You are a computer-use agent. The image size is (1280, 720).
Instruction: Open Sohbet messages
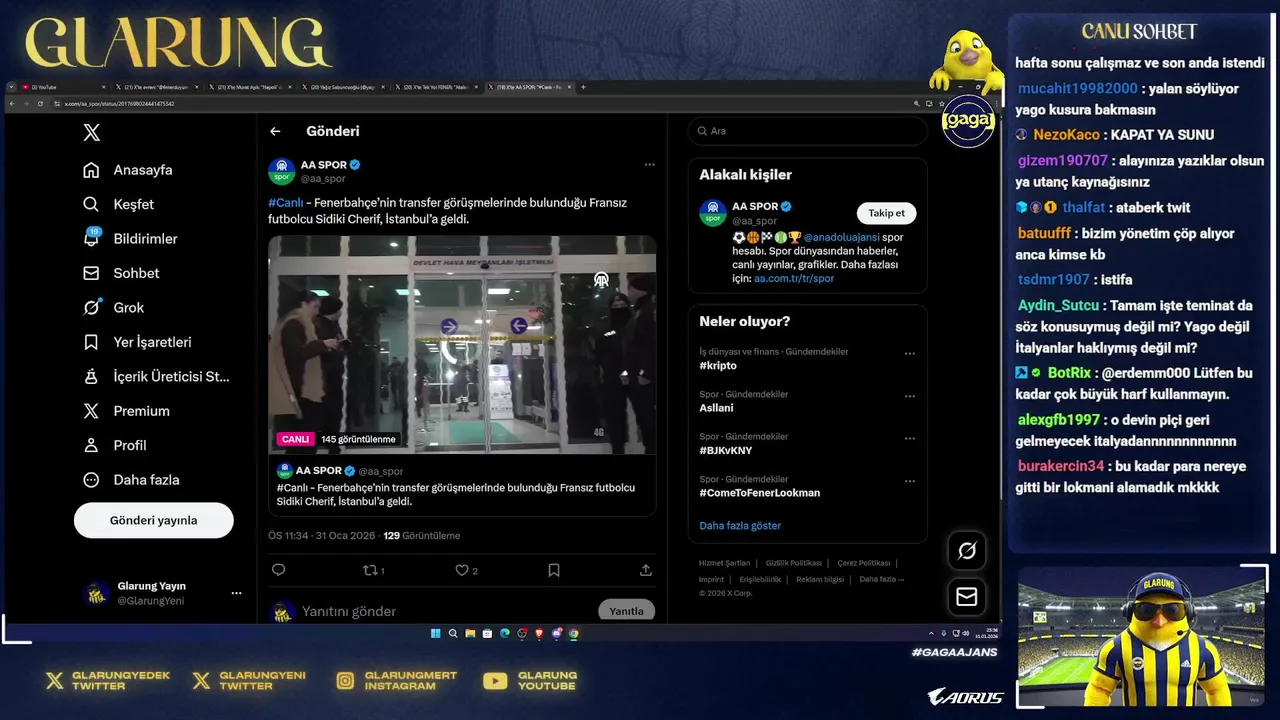pos(121,273)
